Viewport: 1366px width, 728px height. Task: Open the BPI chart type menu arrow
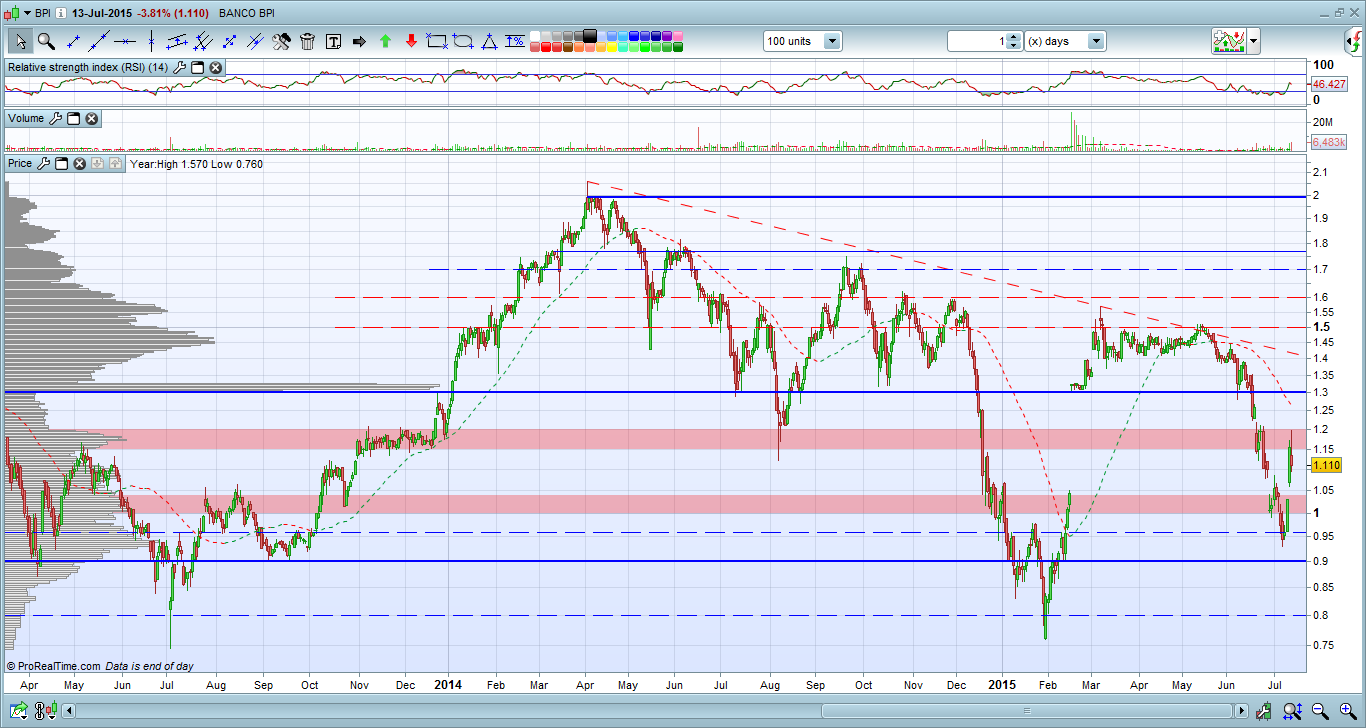[27, 13]
